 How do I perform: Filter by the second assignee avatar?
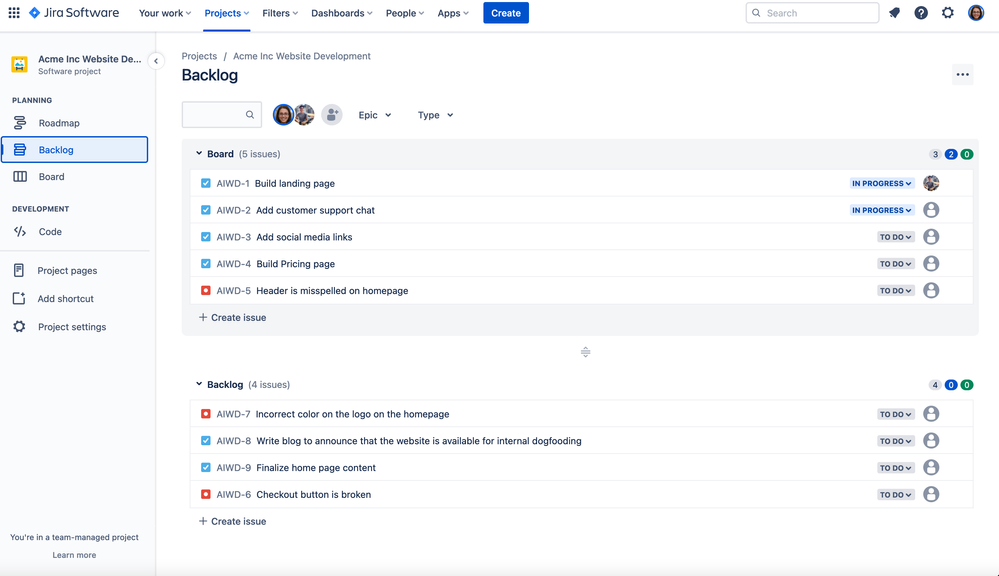pyautogui.click(x=305, y=115)
